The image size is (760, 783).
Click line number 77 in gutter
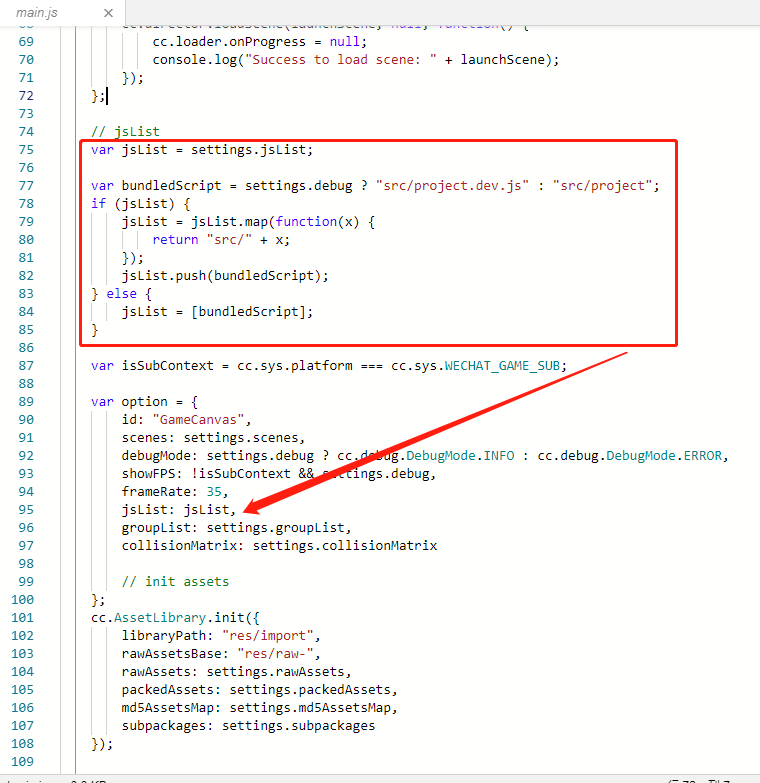coord(26,186)
